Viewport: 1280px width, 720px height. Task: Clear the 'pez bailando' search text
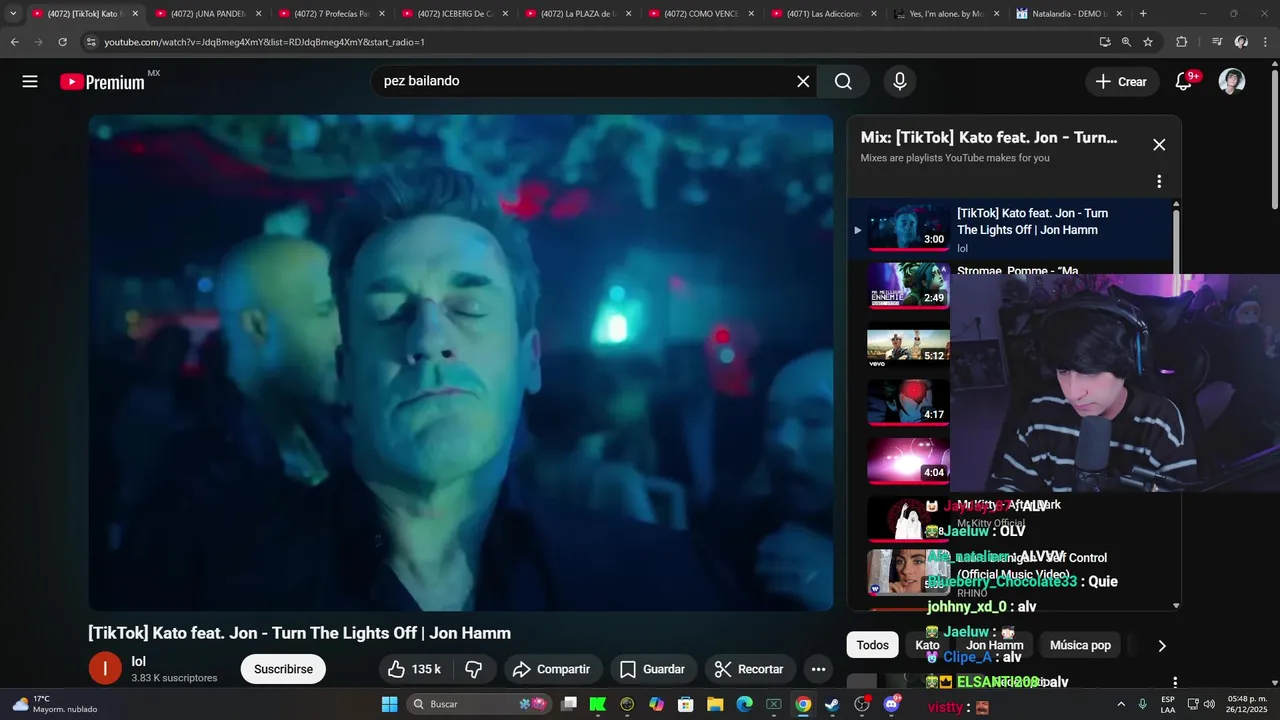tap(803, 81)
